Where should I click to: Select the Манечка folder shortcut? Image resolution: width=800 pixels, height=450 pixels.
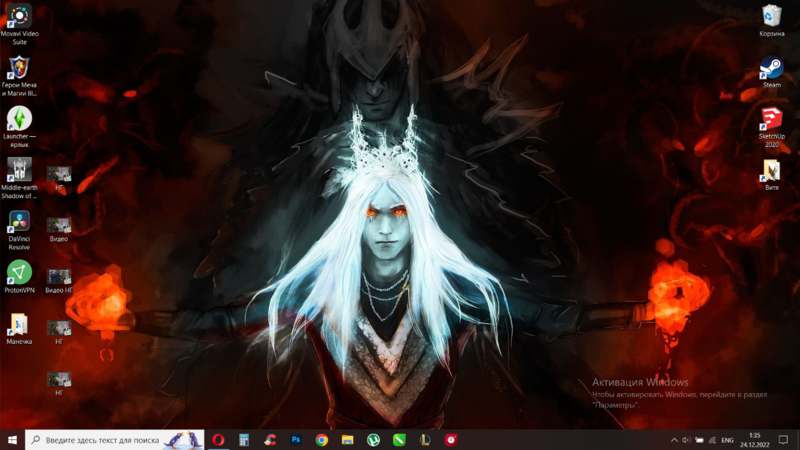click(19, 329)
